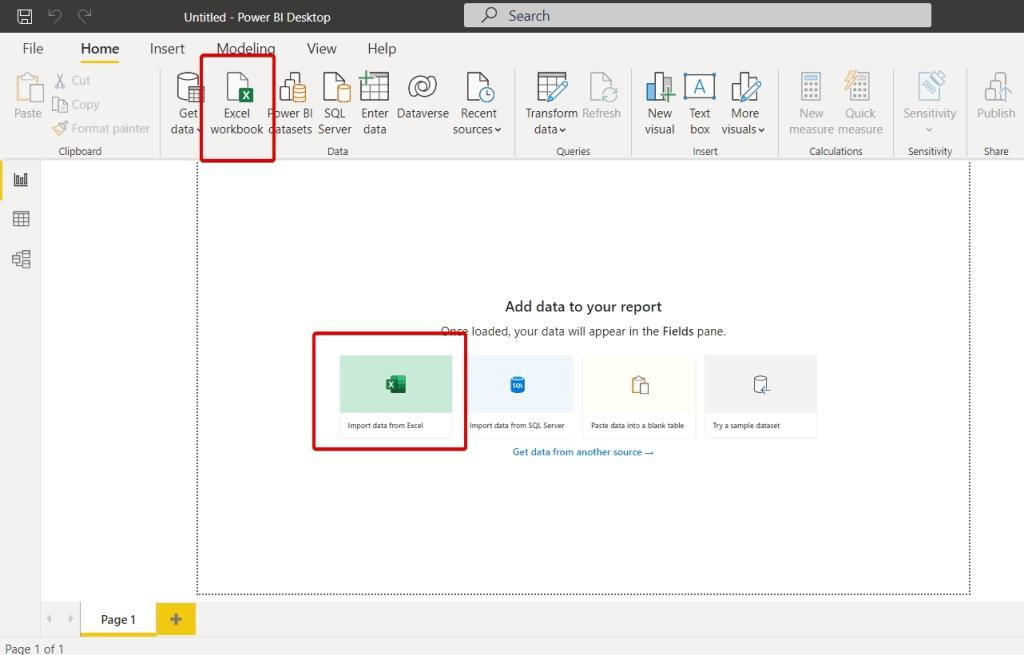Insert a Text box
Viewport: 1024px width, 655px height.
699,104
